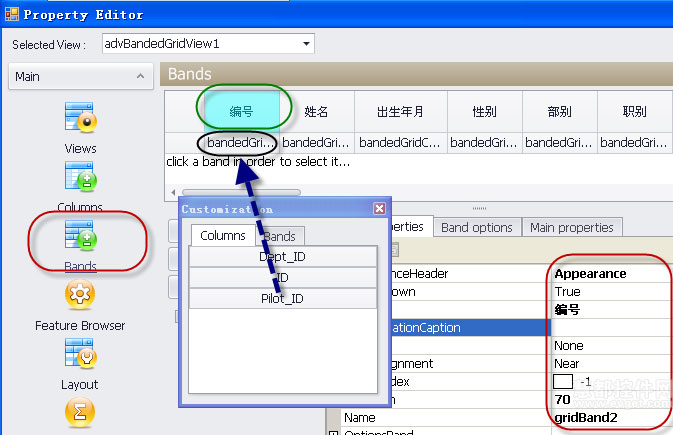Click the True property value
The height and width of the screenshot is (435, 673).
point(567,292)
